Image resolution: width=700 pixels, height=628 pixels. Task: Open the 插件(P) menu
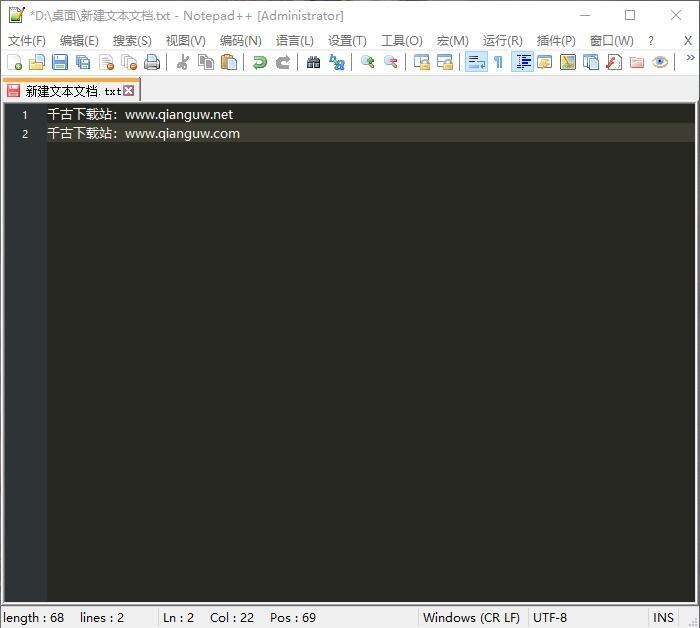[556, 41]
